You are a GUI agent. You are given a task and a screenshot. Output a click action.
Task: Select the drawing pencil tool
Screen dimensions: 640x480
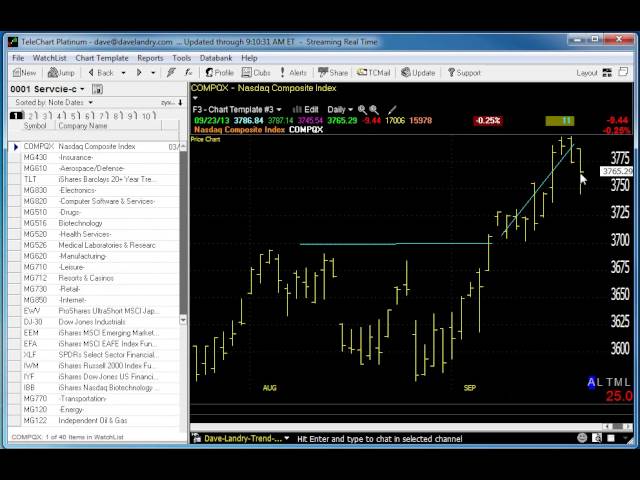point(392,109)
